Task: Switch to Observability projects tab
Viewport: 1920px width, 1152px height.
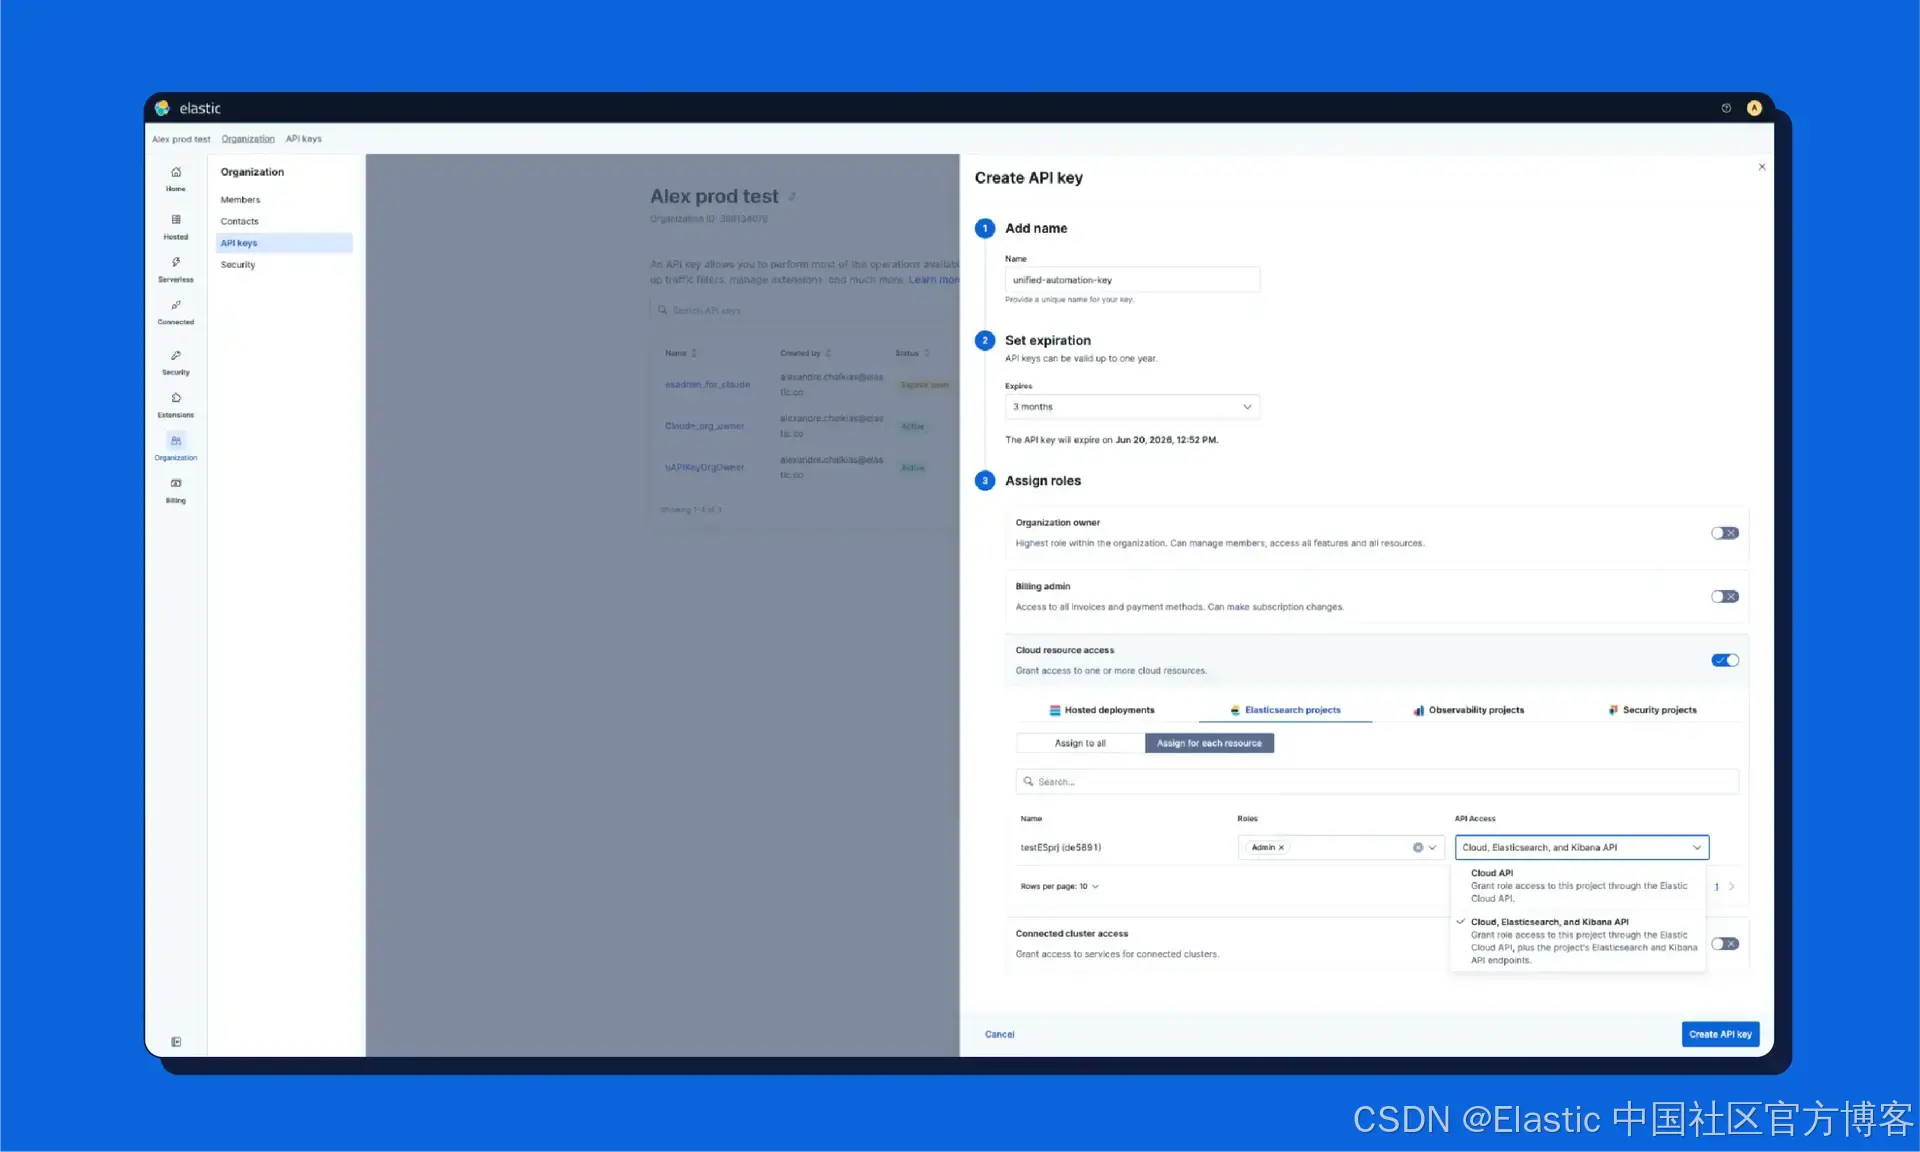Action: coord(1468,710)
